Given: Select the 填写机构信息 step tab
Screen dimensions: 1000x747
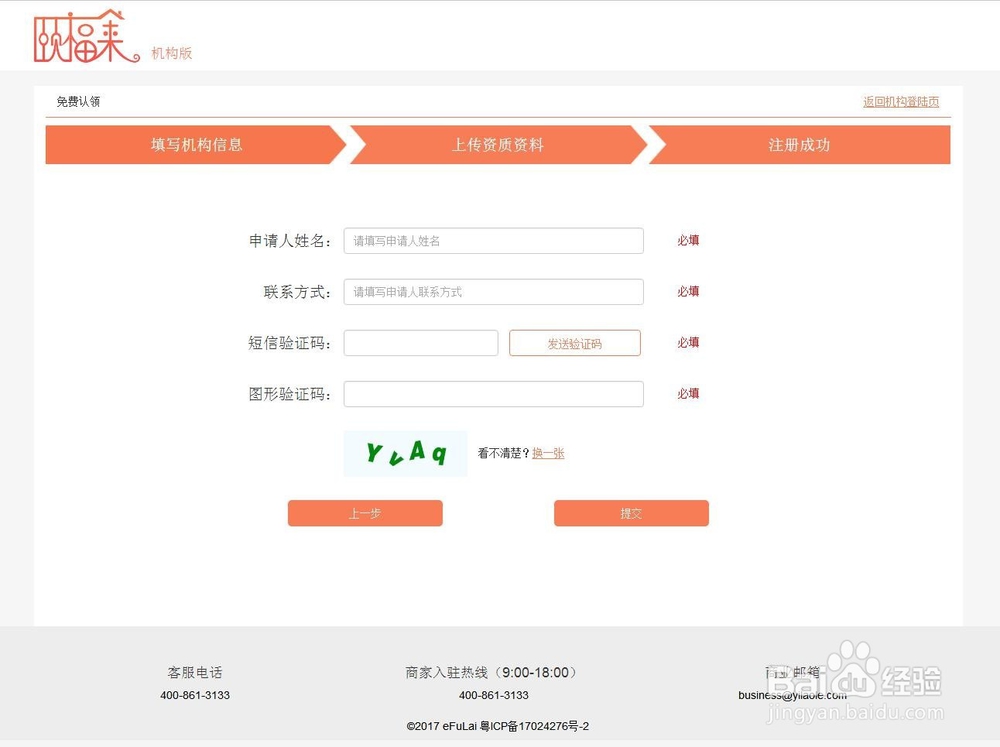Looking at the screenshot, I should (x=193, y=145).
